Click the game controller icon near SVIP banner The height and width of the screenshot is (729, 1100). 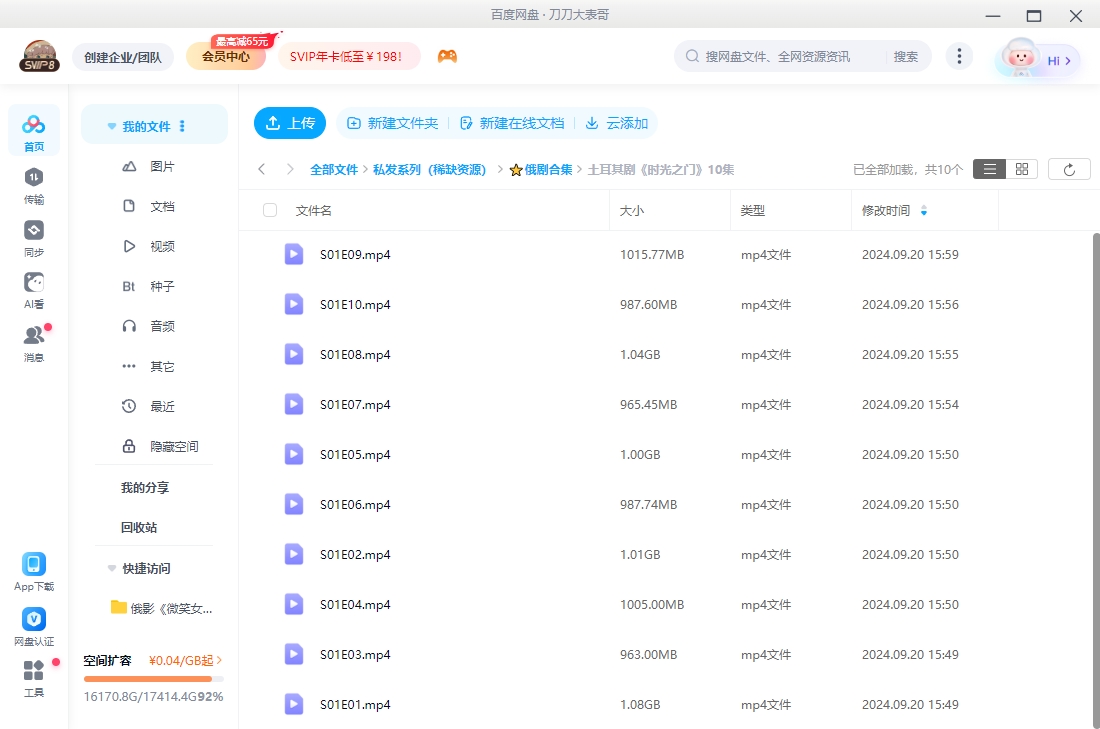coord(447,56)
